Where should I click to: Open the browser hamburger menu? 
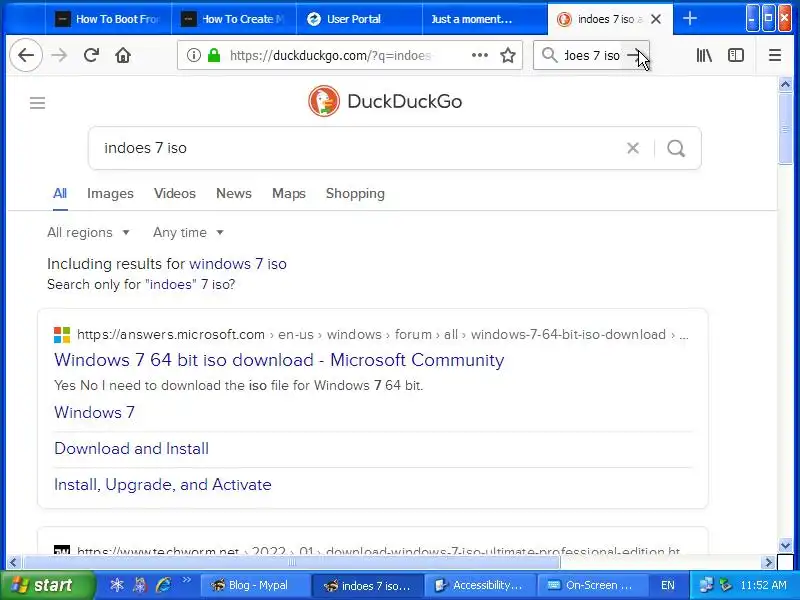pos(774,55)
